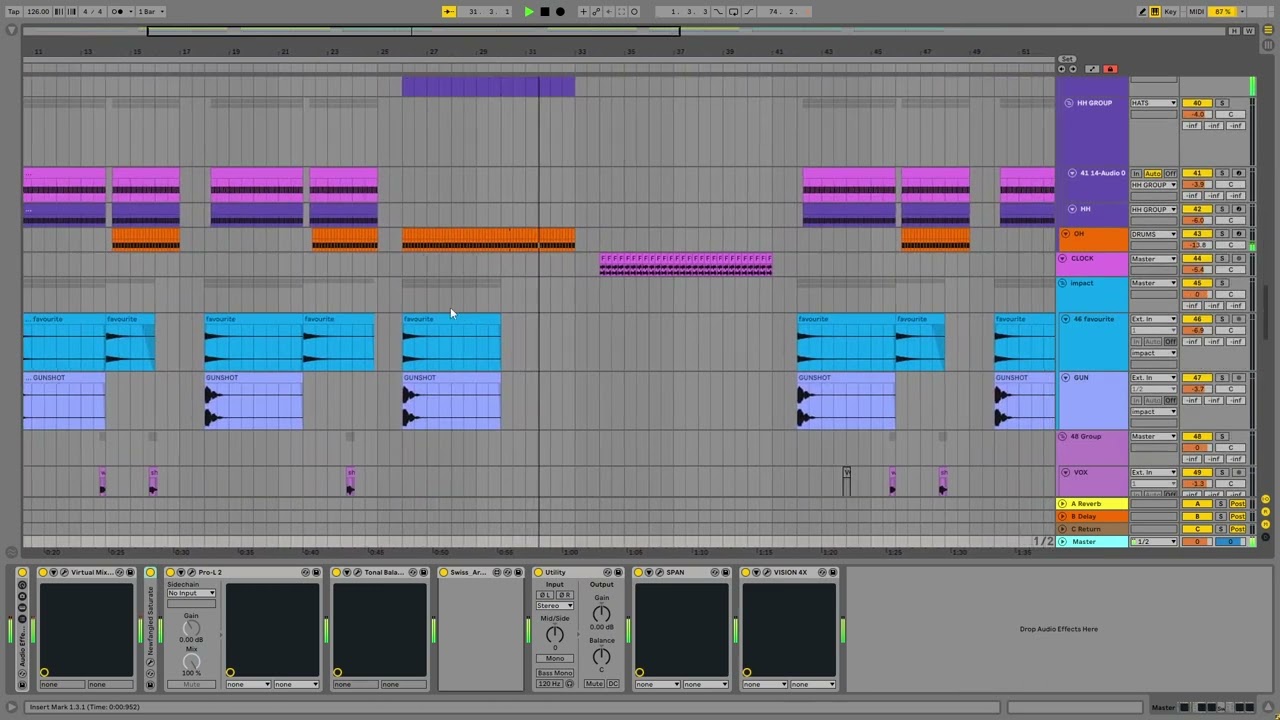Click the session record circle icon

coord(634,11)
